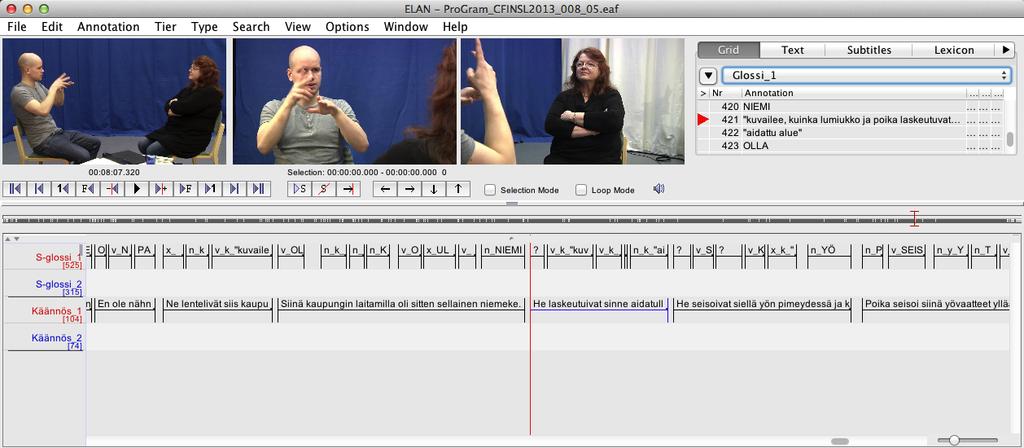Select the n_YÖ annotation on timeline
Screen dimensions: 1024x448
coord(829,249)
